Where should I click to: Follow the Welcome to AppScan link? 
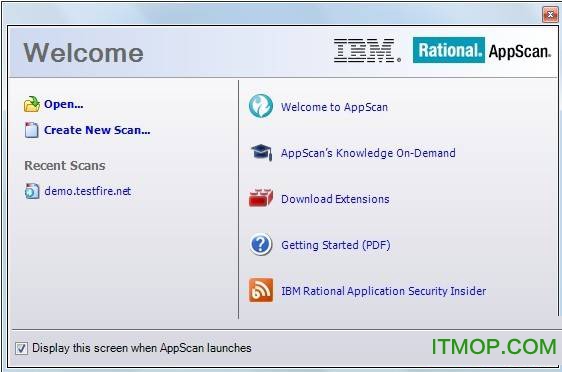pos(334,107)
